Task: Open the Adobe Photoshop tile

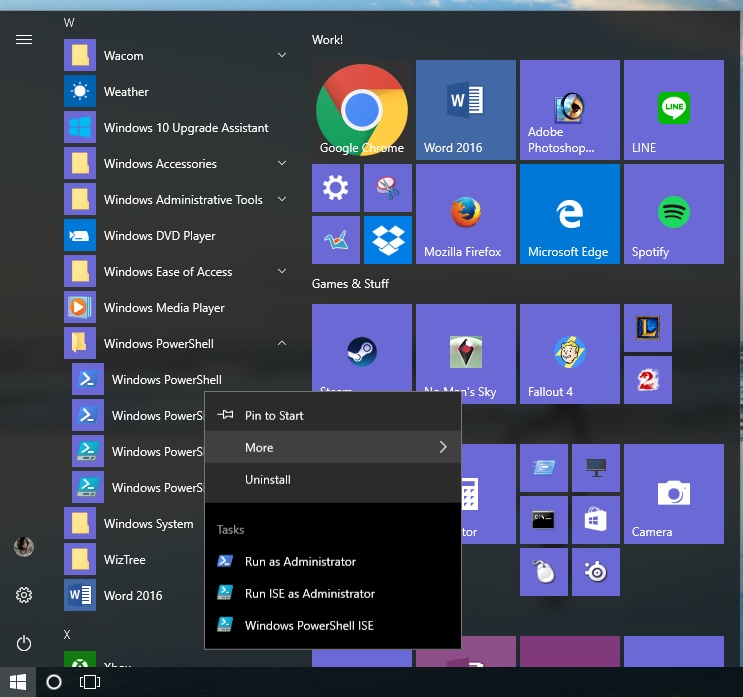Action: (570, 109)
